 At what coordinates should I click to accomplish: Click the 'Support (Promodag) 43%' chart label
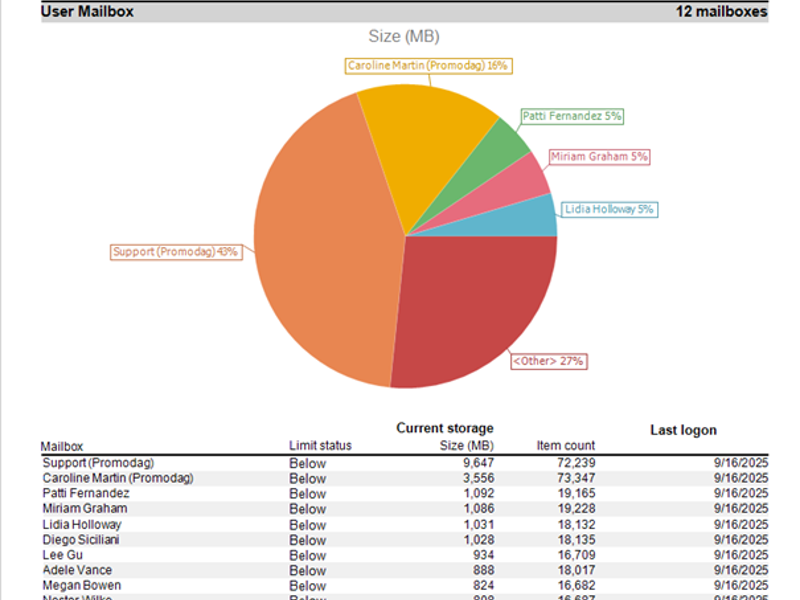click(175, 252)
